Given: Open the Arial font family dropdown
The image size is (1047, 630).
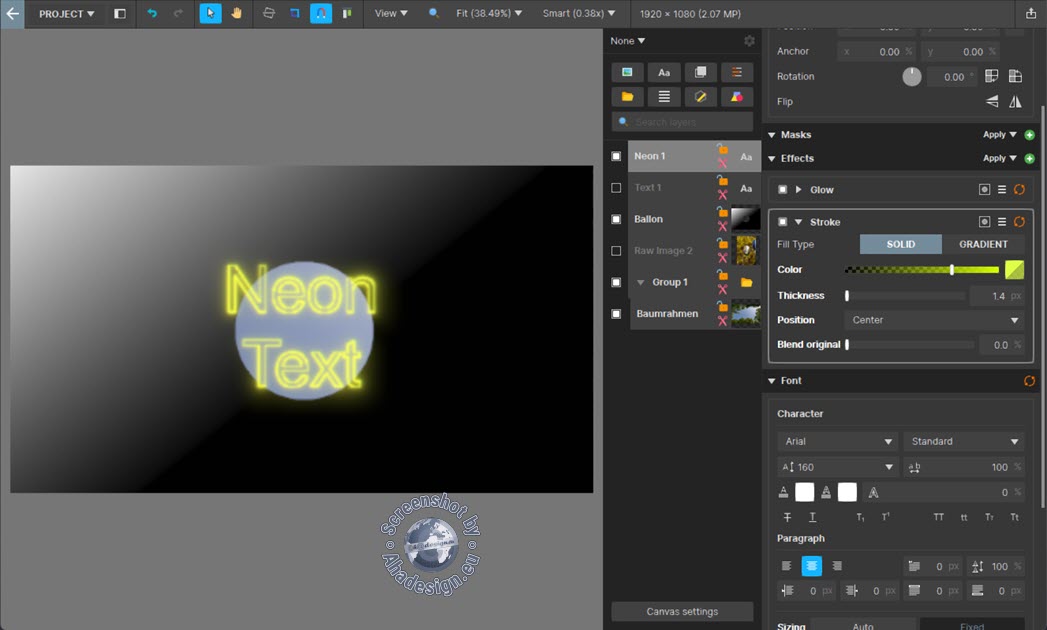Looking at the screenshot, I should tap(837, 442).
